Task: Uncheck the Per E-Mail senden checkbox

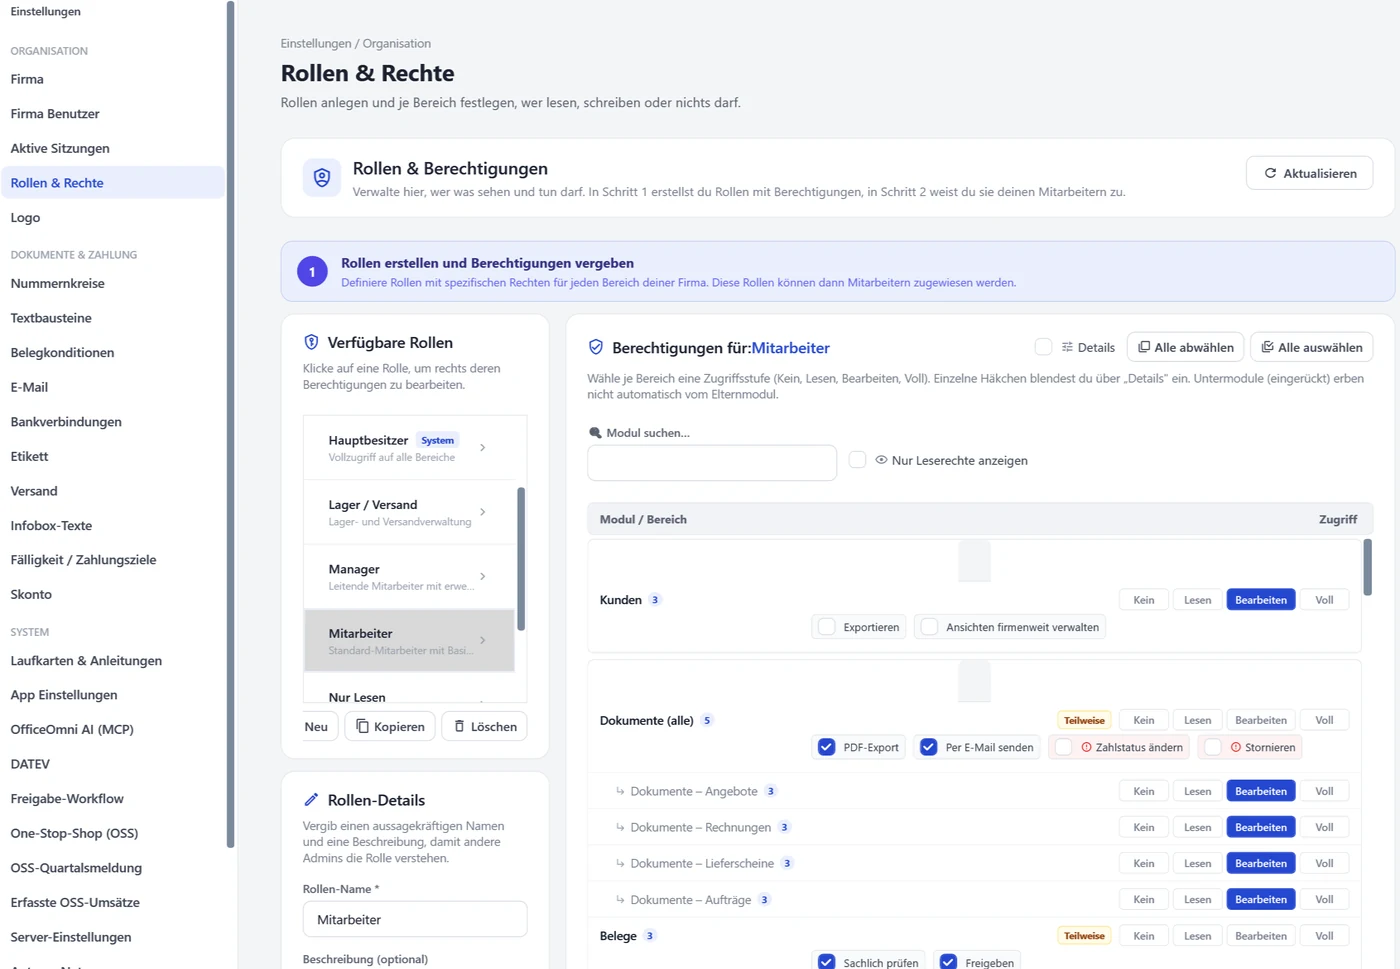Action: pos(929,747)
